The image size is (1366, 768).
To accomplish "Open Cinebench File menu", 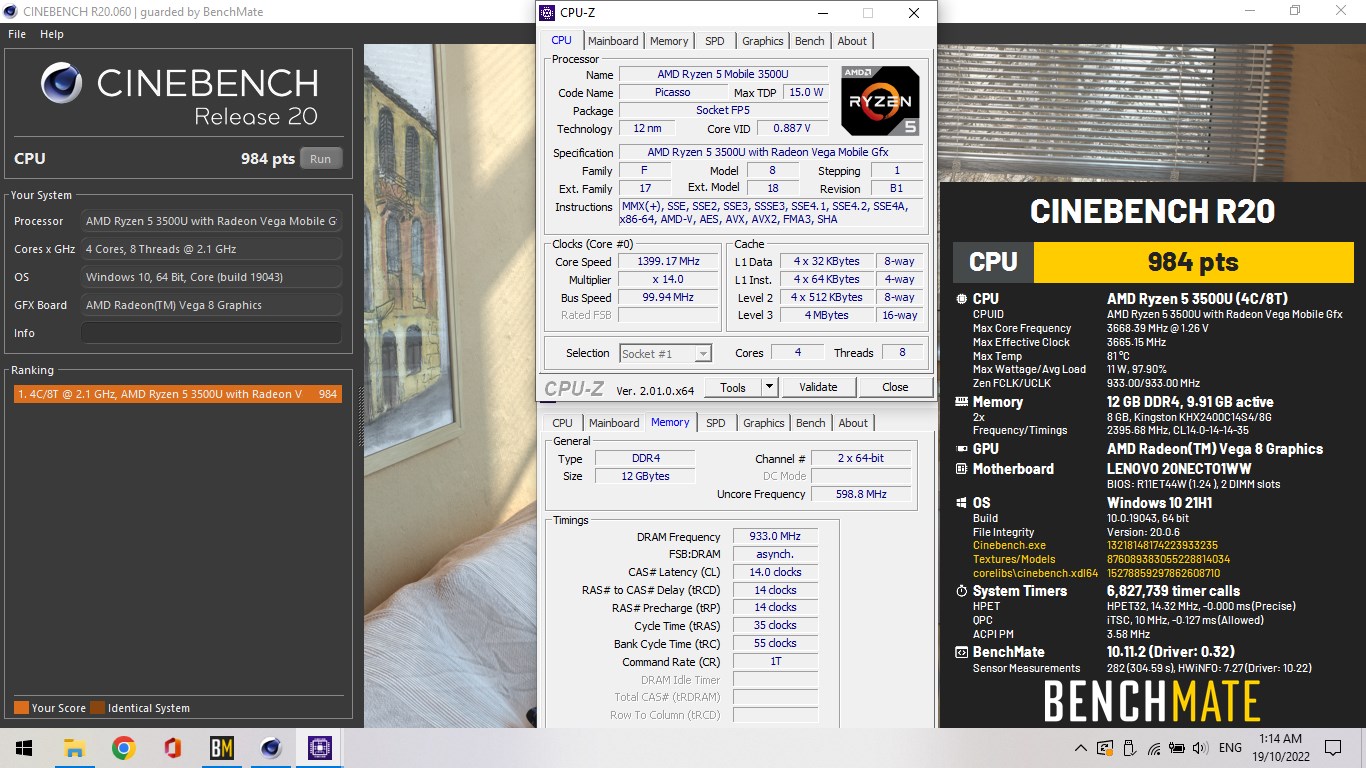I will [17, 34].
